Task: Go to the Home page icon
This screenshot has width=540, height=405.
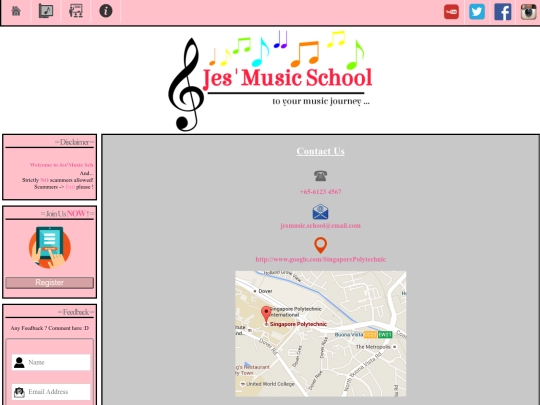Action: pyautogui.click(x=16, y=11)
